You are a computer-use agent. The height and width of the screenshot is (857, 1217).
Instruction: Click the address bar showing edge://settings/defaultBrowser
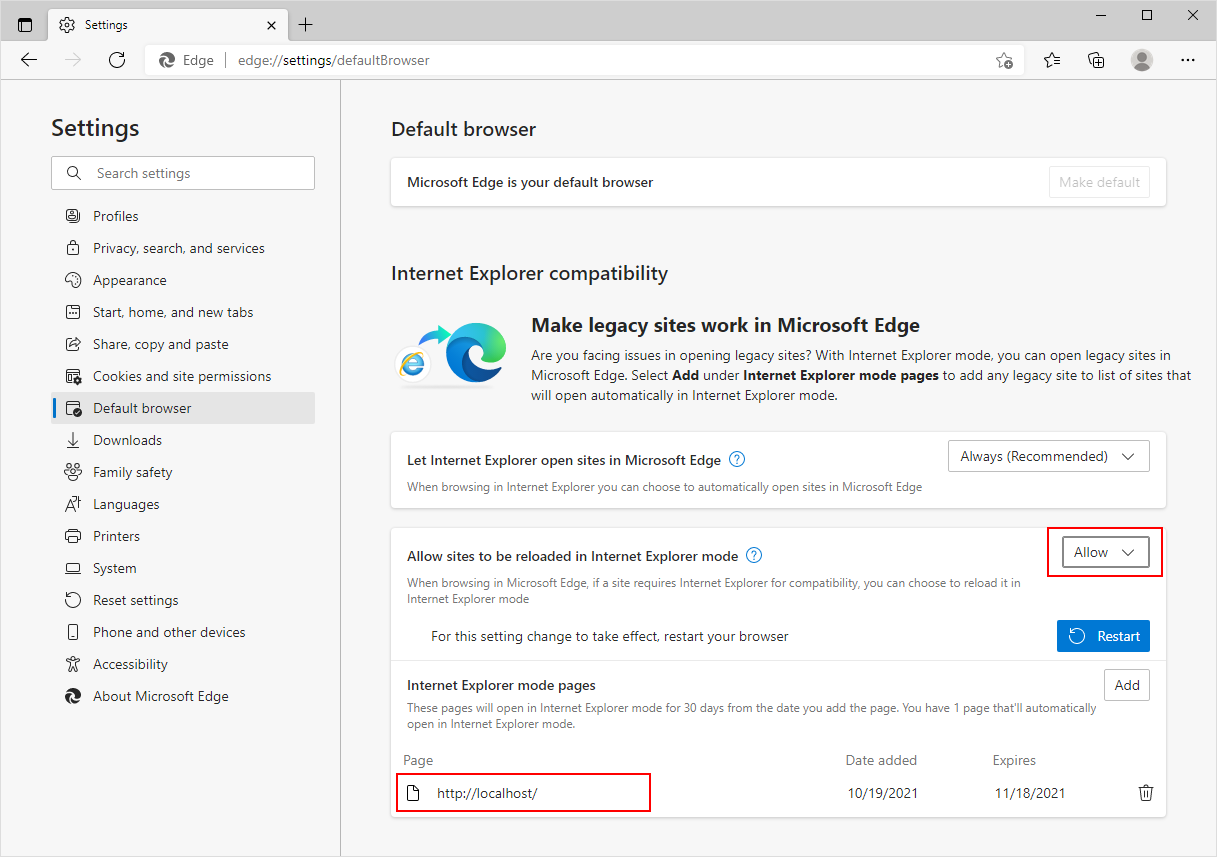pos(333,60)
